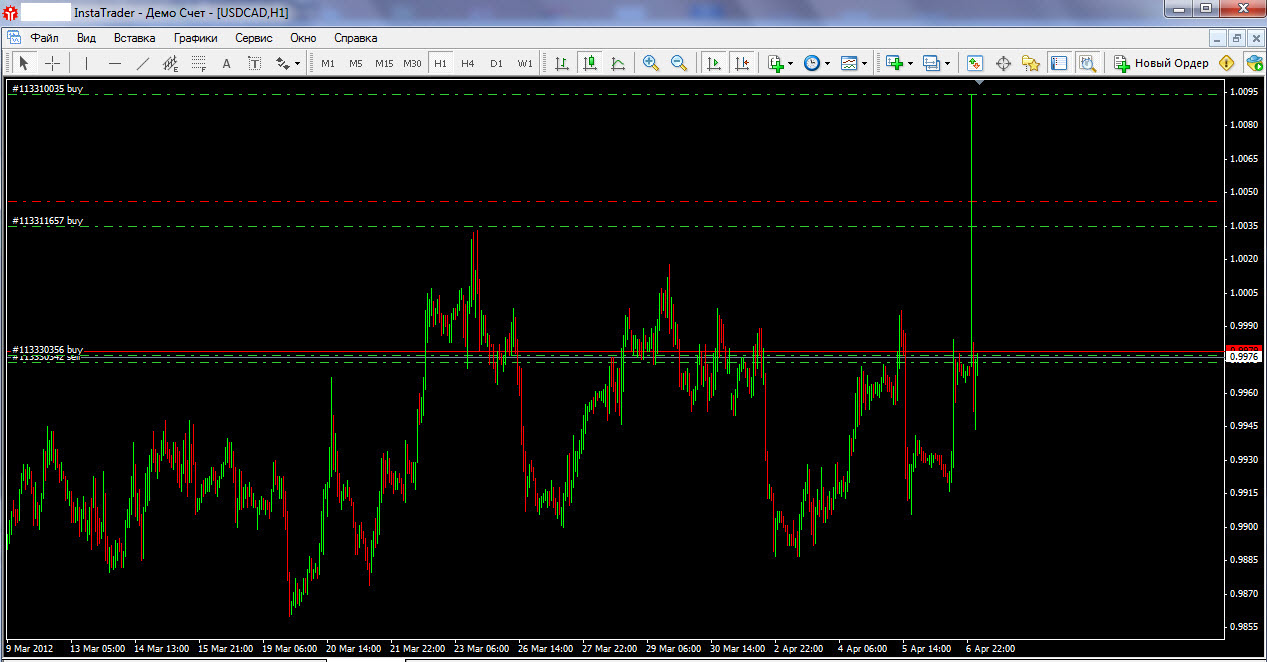The image size is (1267, 662).
Task: Toggle the Terminal panel button
Action: tap(1059, 63)
